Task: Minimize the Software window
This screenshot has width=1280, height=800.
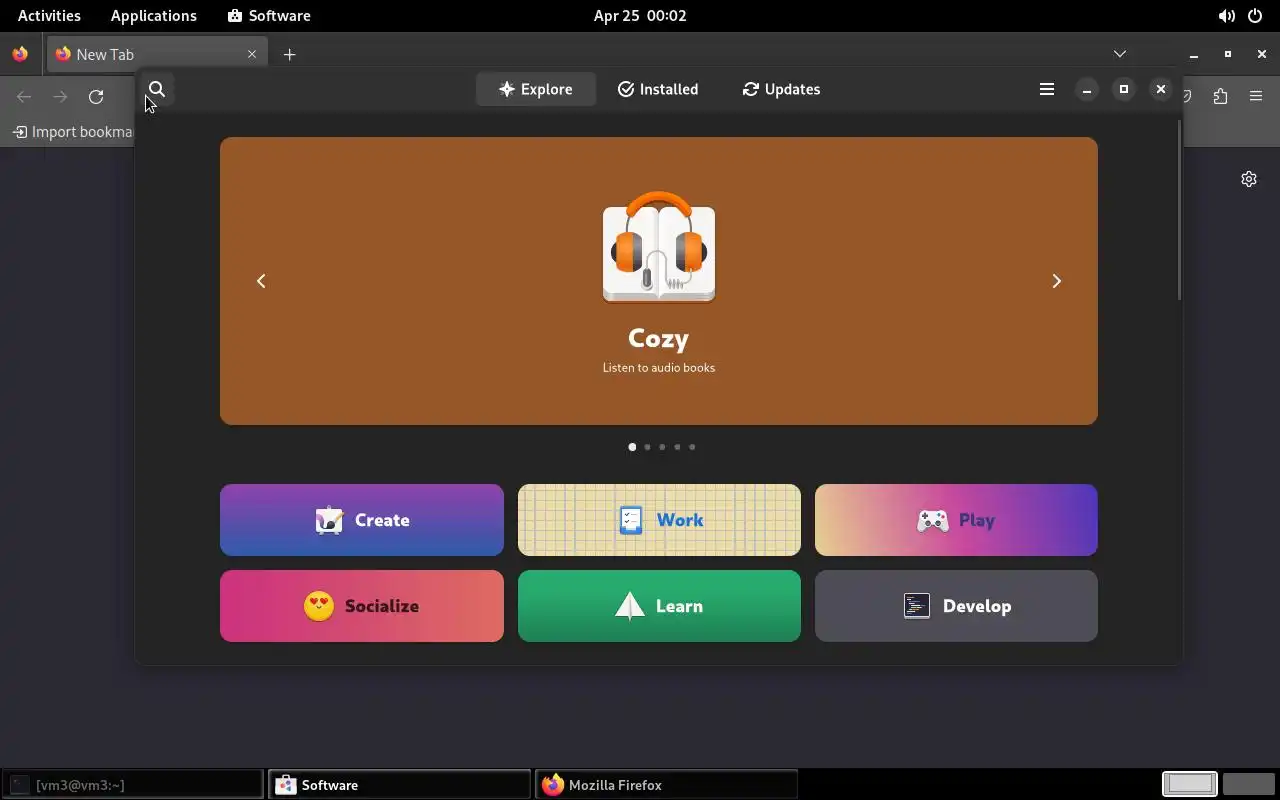Action: tap(1087, 90)
